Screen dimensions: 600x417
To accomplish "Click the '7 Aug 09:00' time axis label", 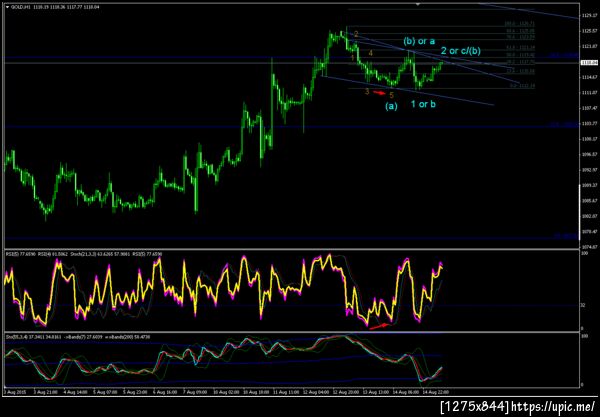I will pyautogui.click(x=196, y=392).
